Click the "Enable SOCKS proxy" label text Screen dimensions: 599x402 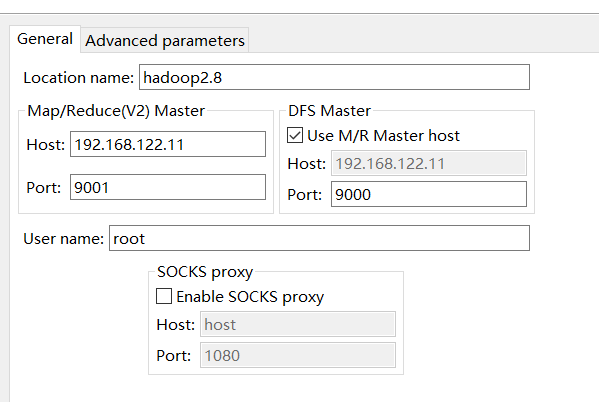[x=250, y=297]
